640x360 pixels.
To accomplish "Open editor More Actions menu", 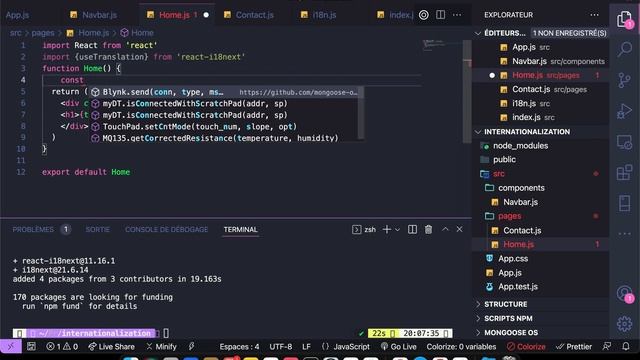I will tap(457, 15).
